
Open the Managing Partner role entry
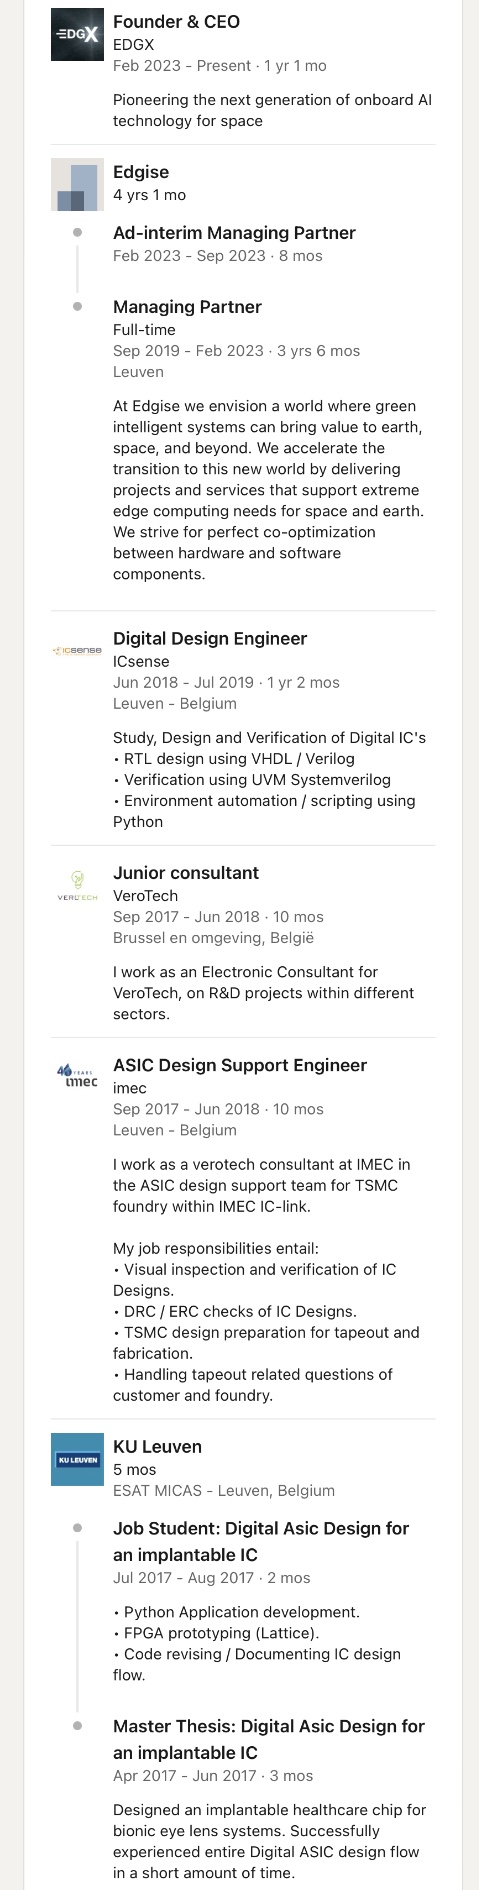coord(187,307)
